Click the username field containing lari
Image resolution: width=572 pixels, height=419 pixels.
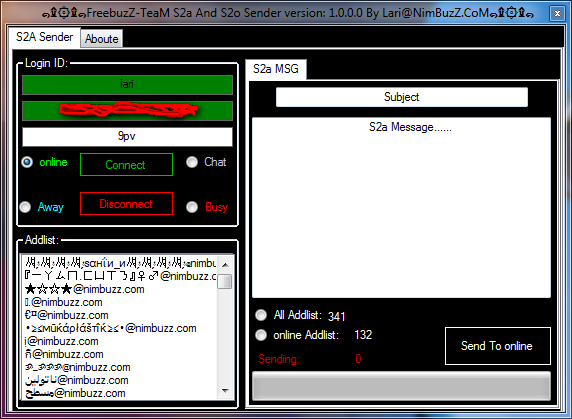pos(127,85)
